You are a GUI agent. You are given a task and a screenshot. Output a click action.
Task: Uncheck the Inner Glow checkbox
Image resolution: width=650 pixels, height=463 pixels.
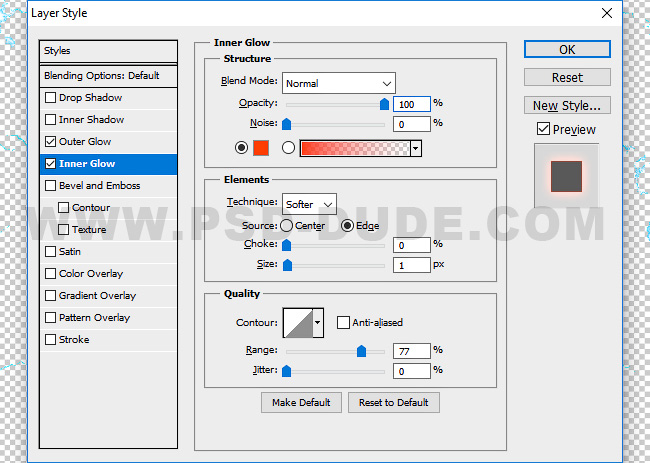pyautogui.click(x=50, y=164)
